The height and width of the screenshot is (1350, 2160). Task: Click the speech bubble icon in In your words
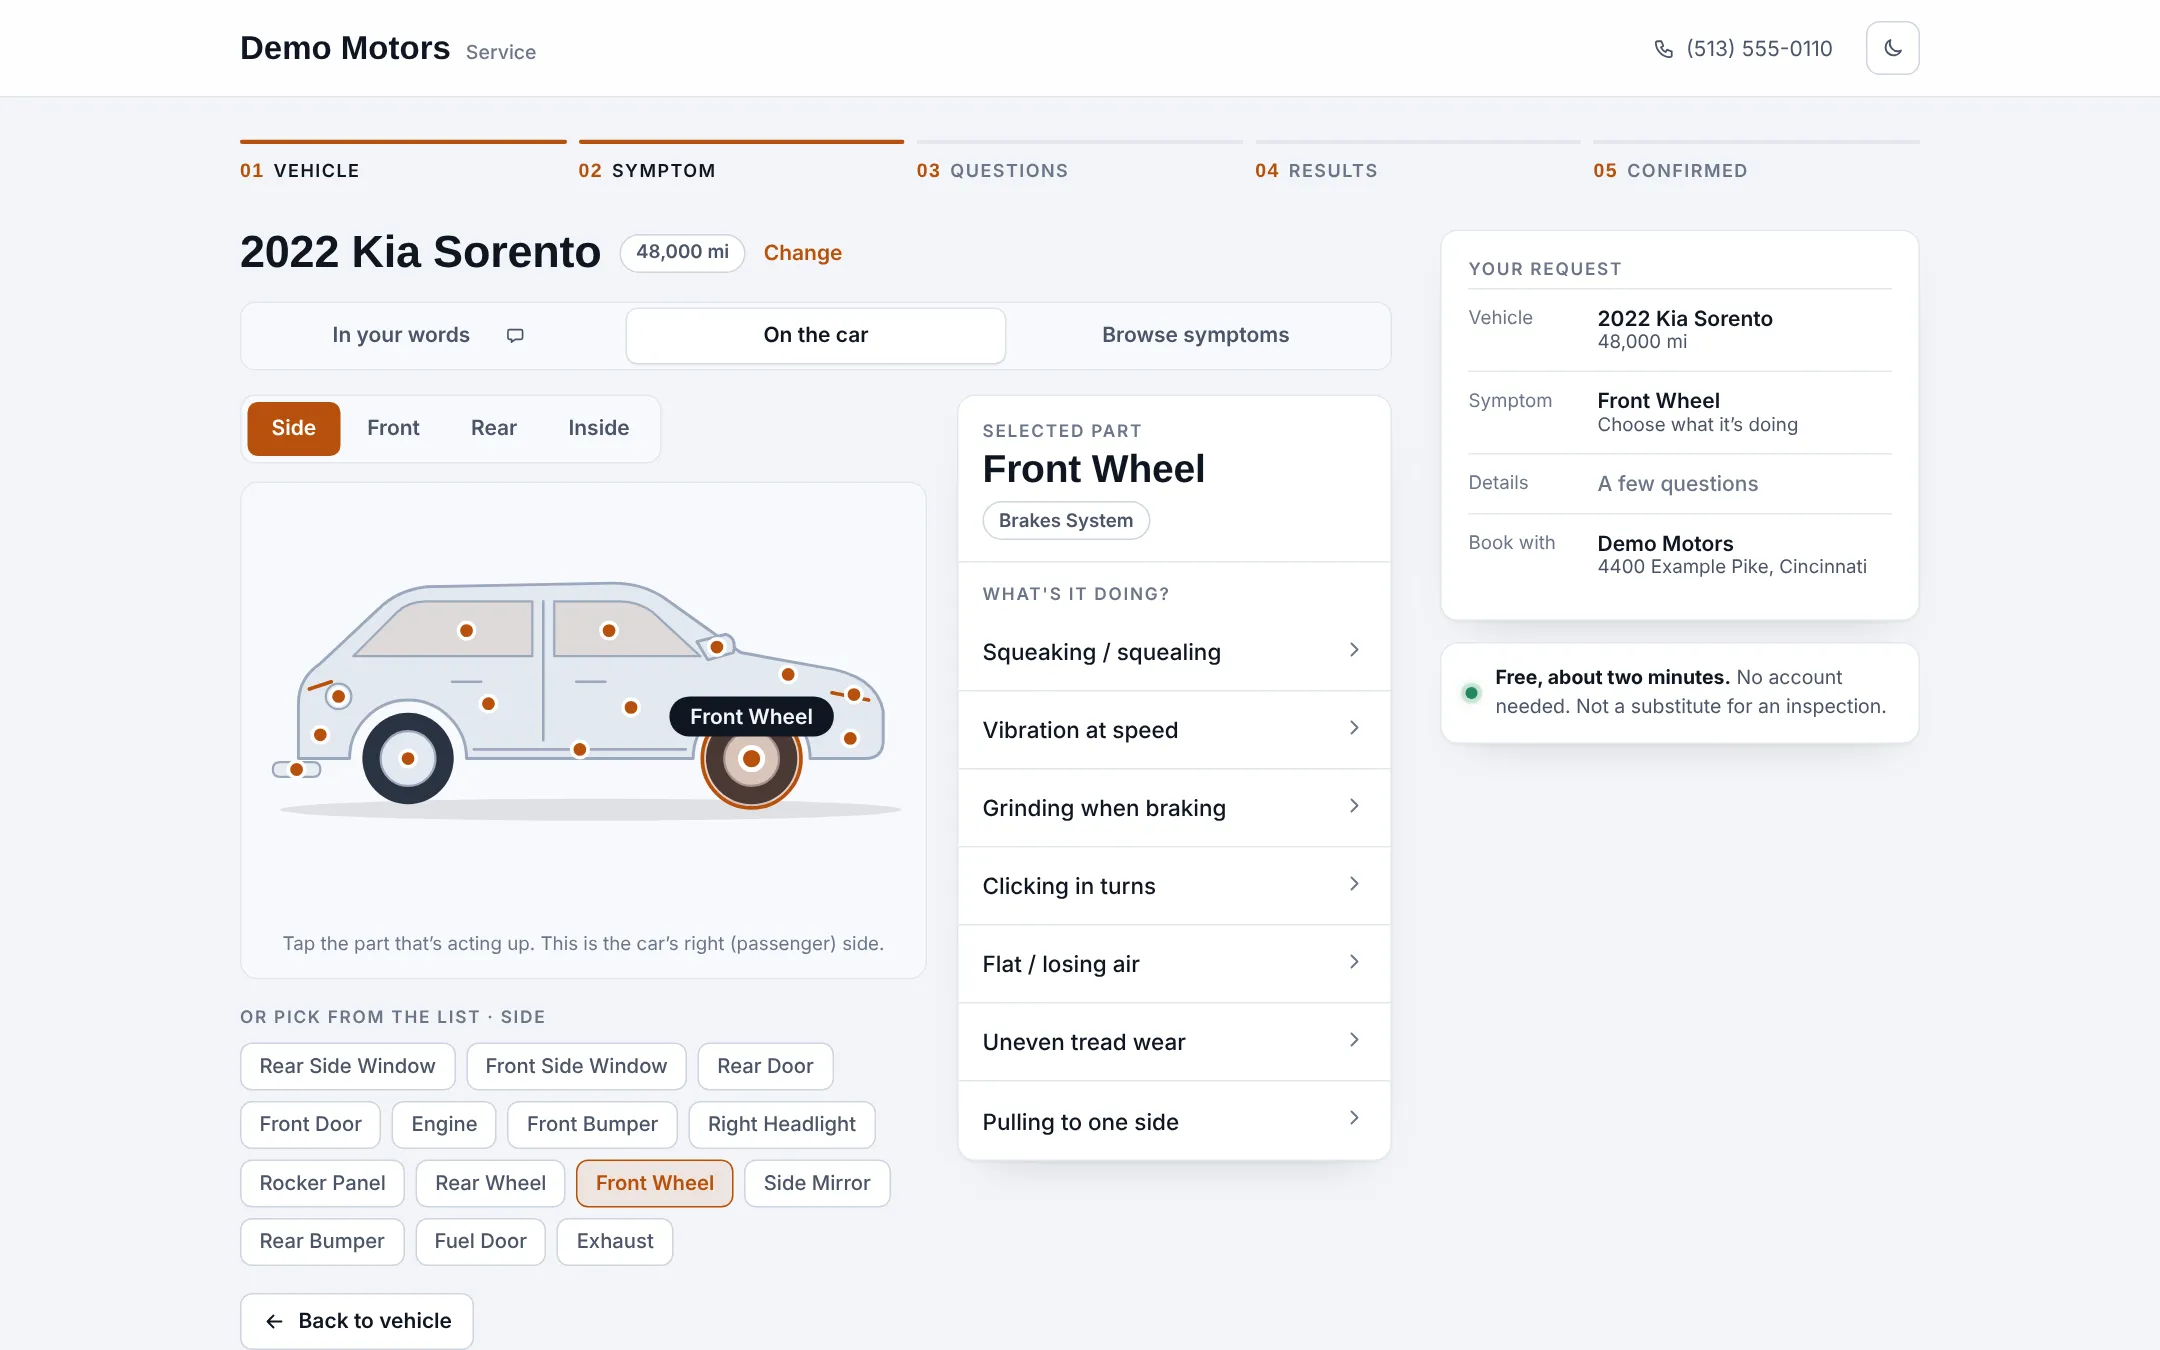pos(515,335)
